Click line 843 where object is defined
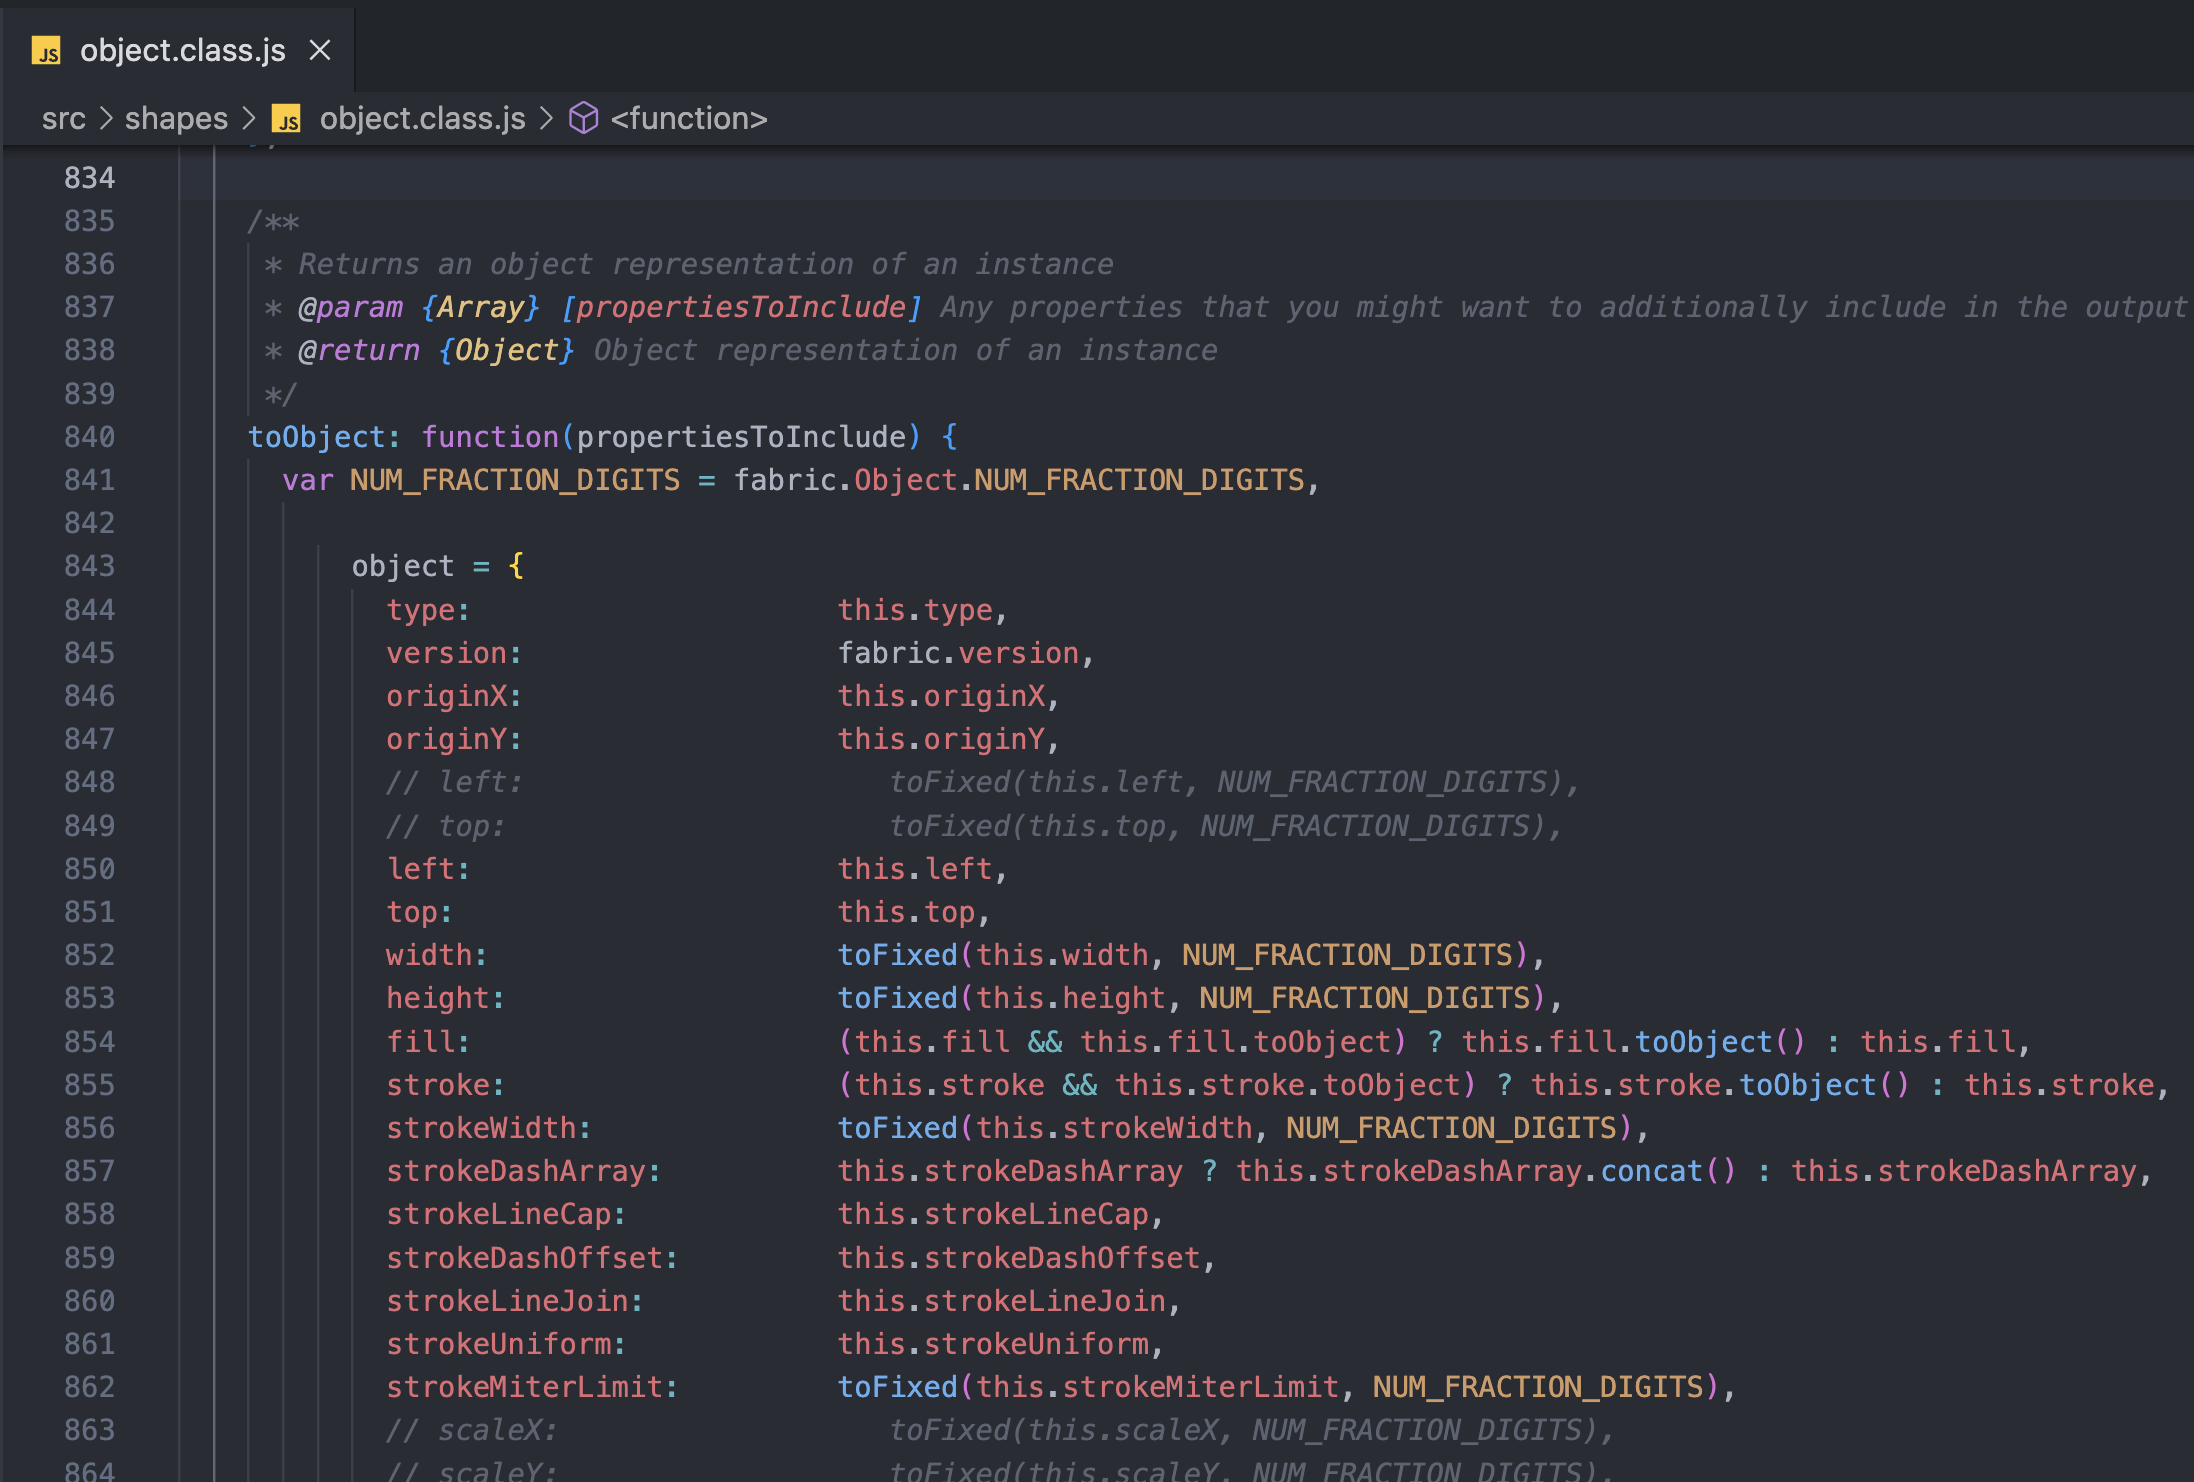 tap(401, 565)
